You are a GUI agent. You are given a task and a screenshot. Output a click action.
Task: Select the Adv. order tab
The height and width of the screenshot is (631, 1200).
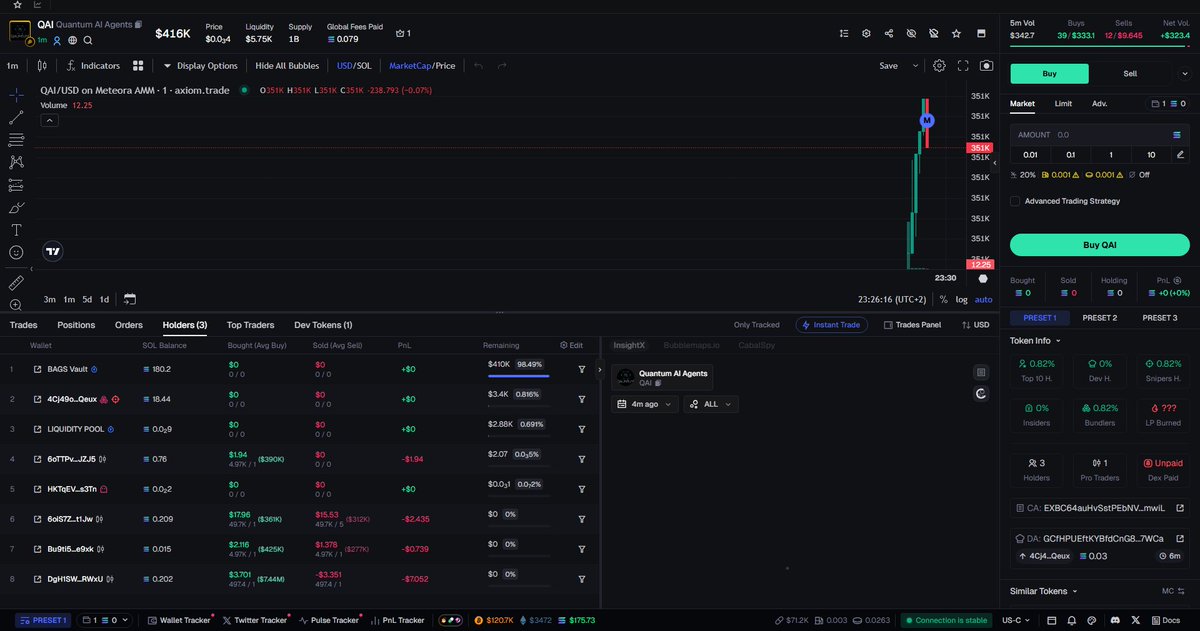[1099, 103]
